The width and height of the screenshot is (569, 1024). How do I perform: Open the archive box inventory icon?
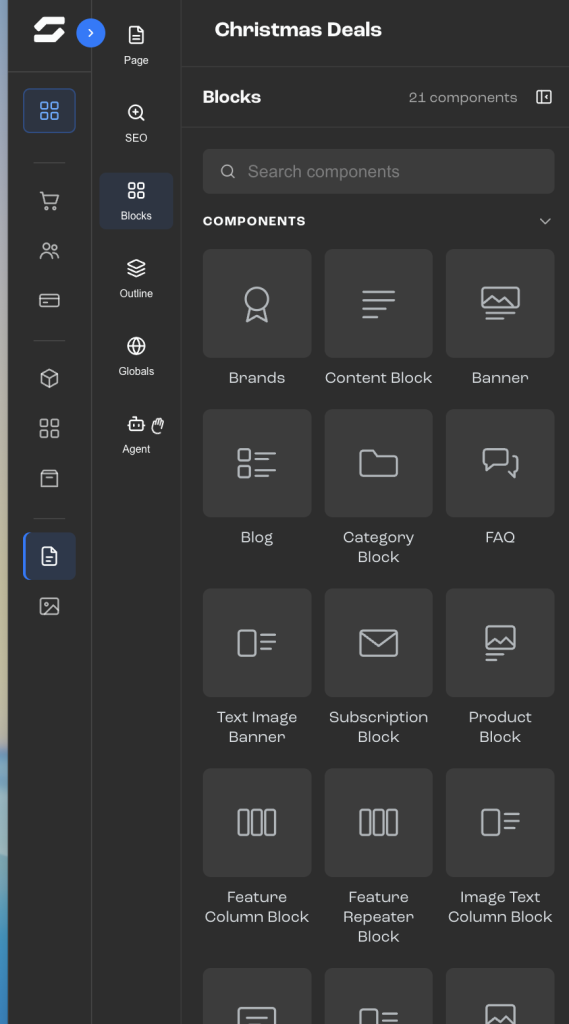(50, 479)
